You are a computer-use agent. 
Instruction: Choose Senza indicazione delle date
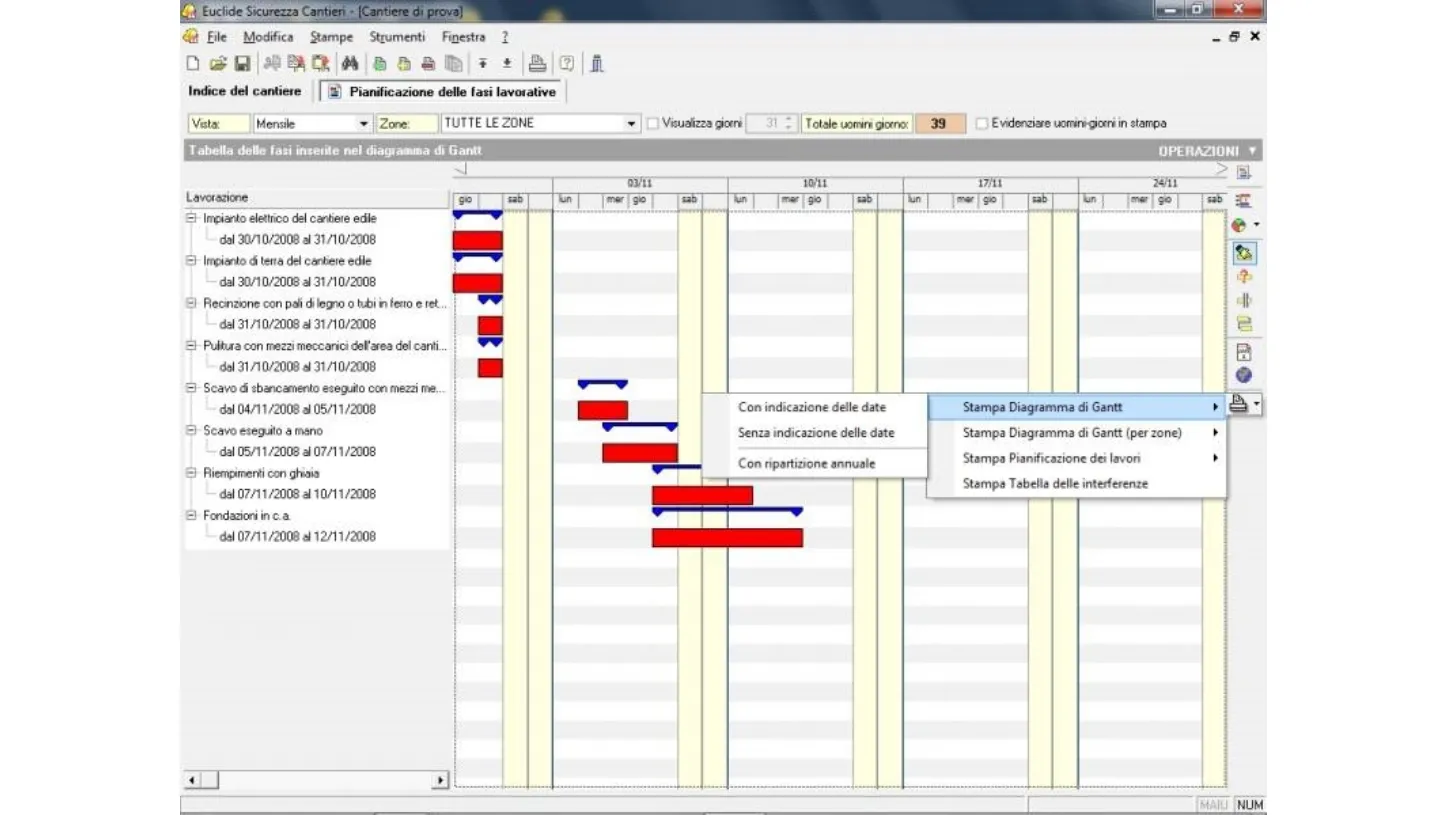click(814, 433)
